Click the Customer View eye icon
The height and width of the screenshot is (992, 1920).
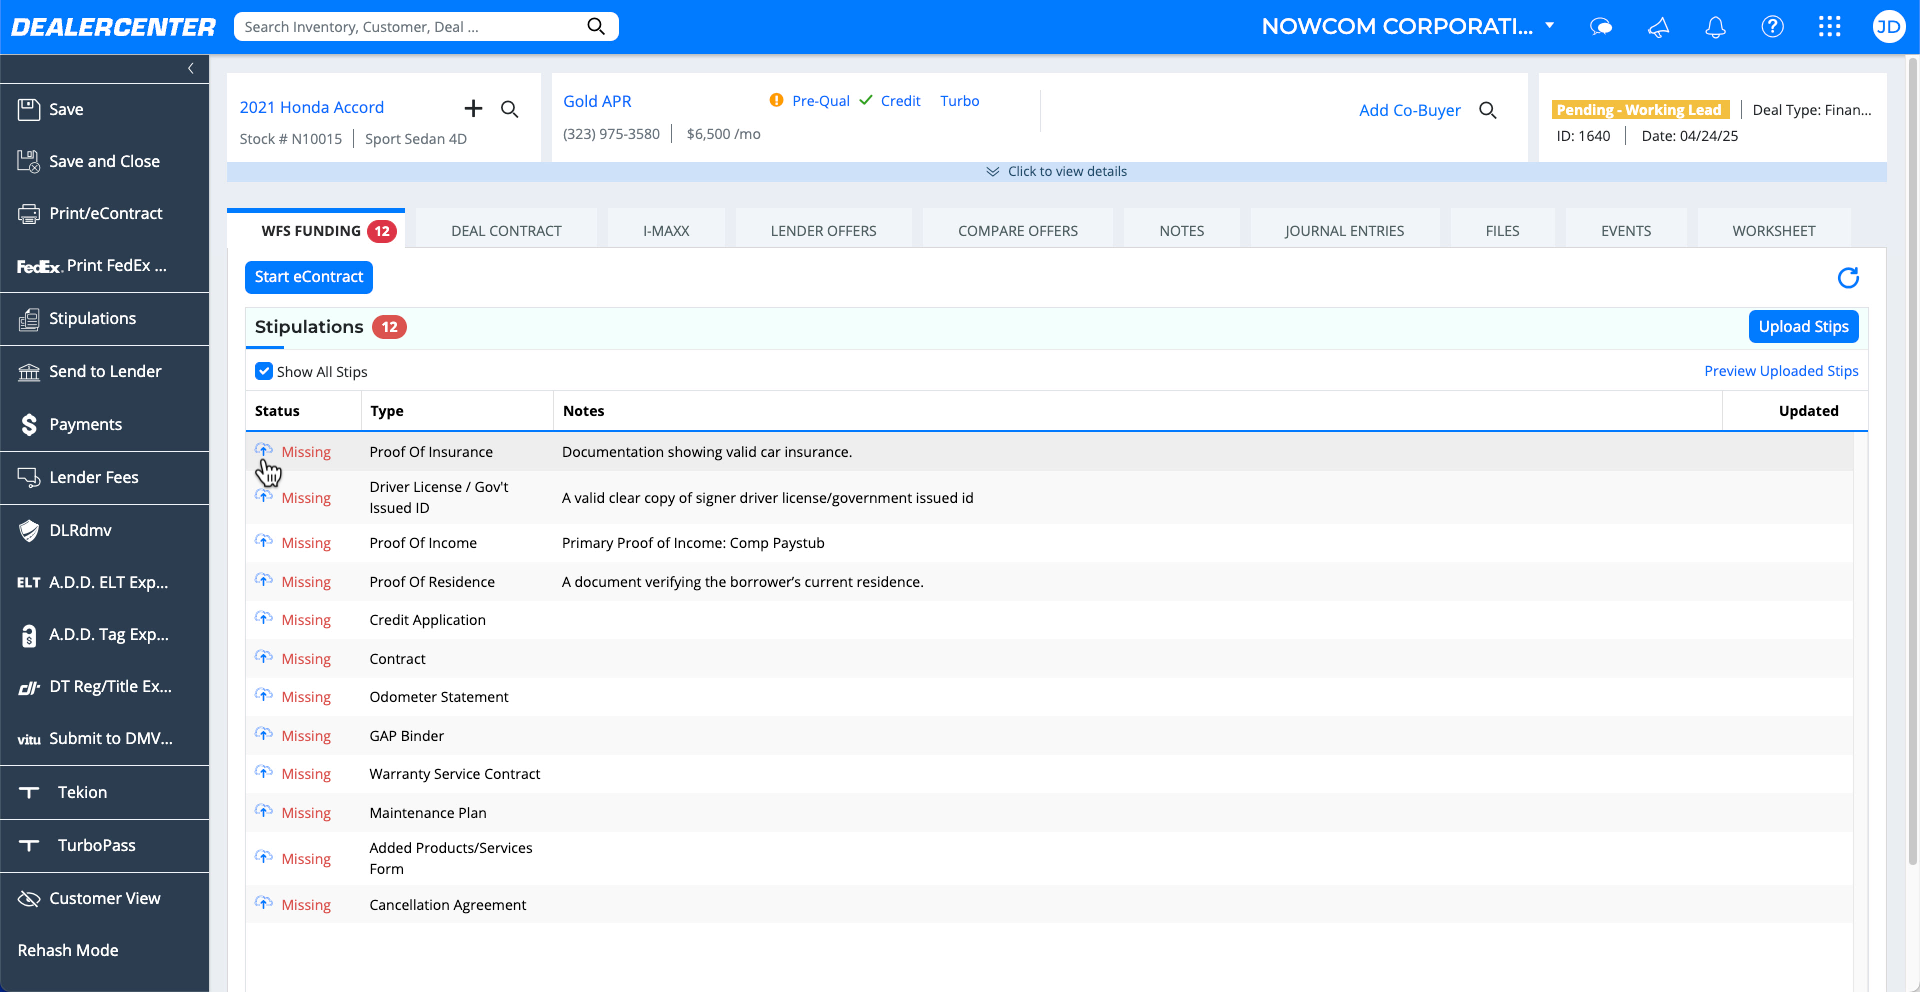coord(29,898)
